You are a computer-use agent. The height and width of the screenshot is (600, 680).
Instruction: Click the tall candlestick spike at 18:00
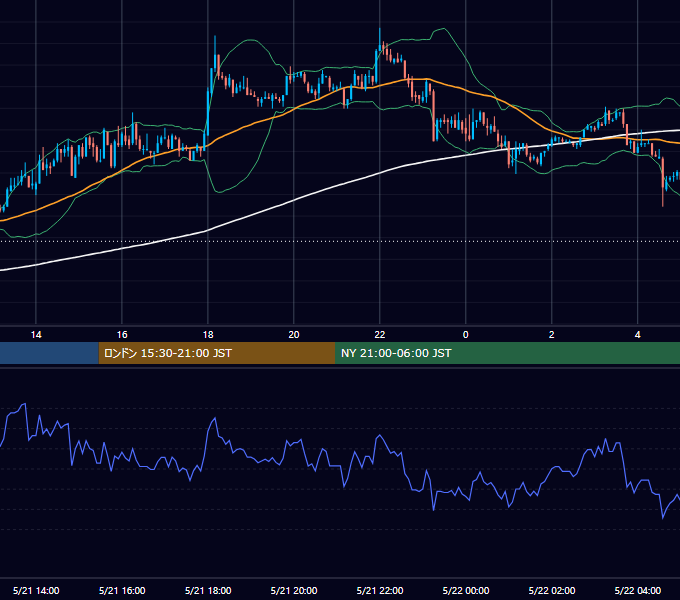[x=215, y=54]
